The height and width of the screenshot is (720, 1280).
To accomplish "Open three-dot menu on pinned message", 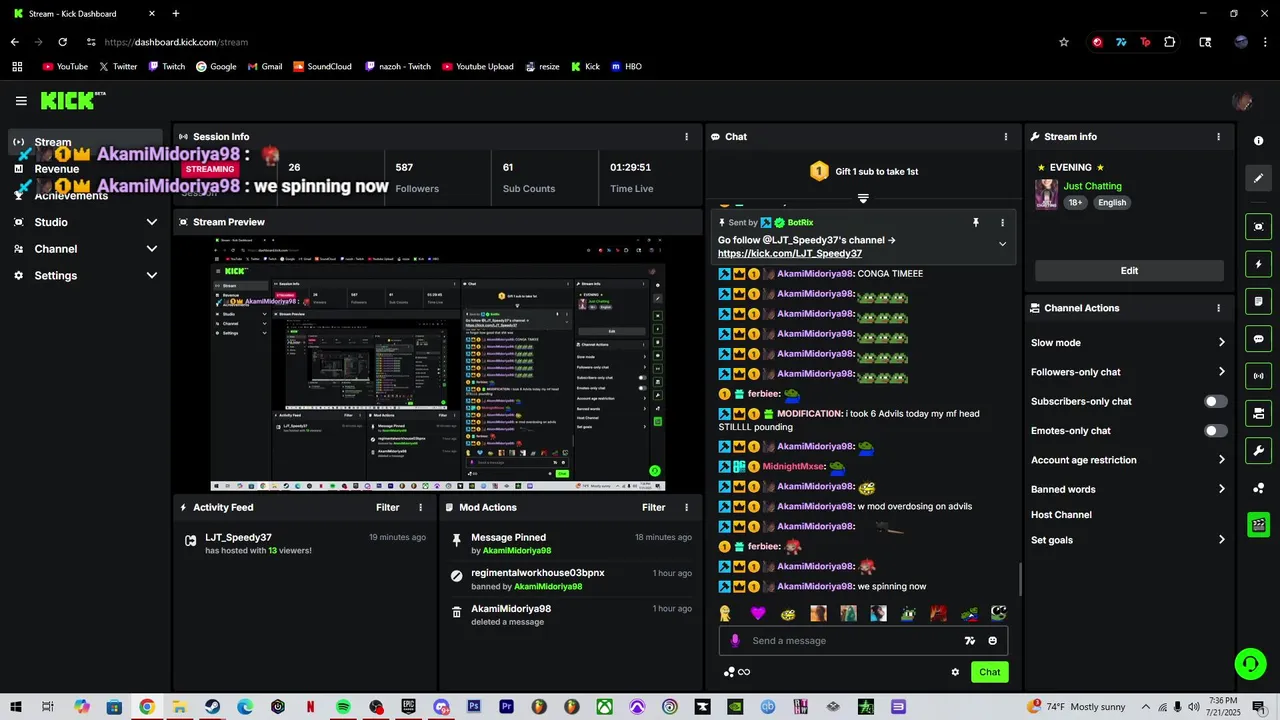I will [1002, 223].
